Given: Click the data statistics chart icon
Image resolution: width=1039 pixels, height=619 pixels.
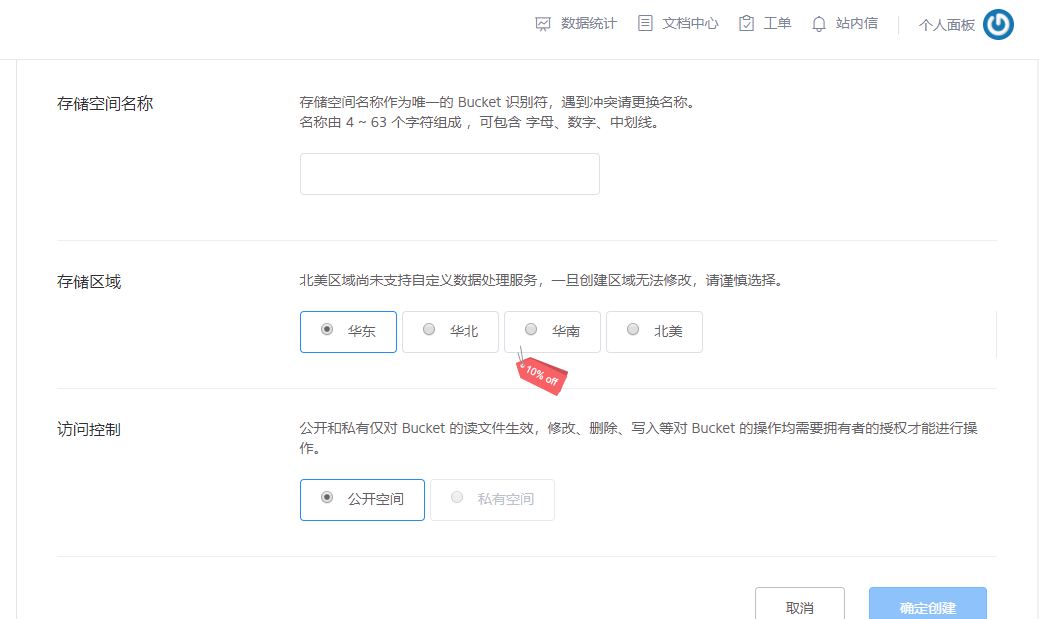Looking at the screenshot, I should (x=543, y=24).
